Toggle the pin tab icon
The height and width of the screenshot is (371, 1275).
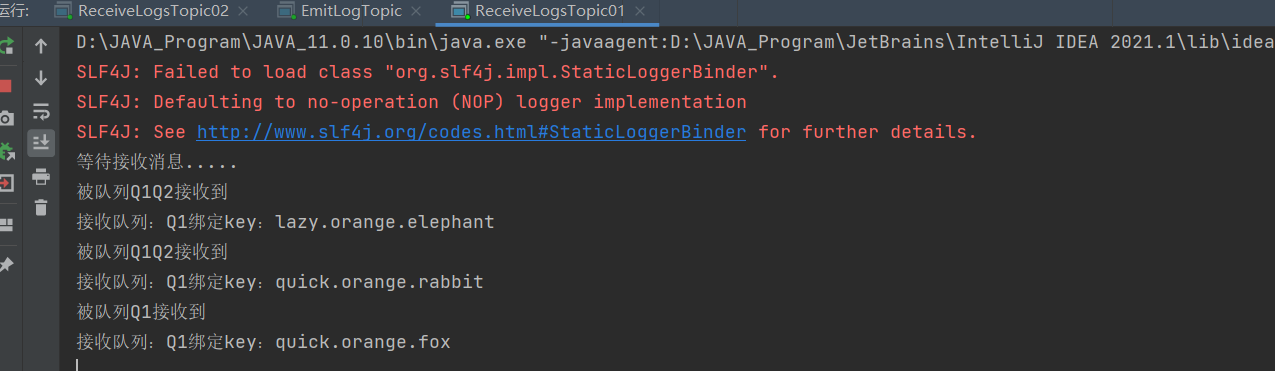pos(5,265)
